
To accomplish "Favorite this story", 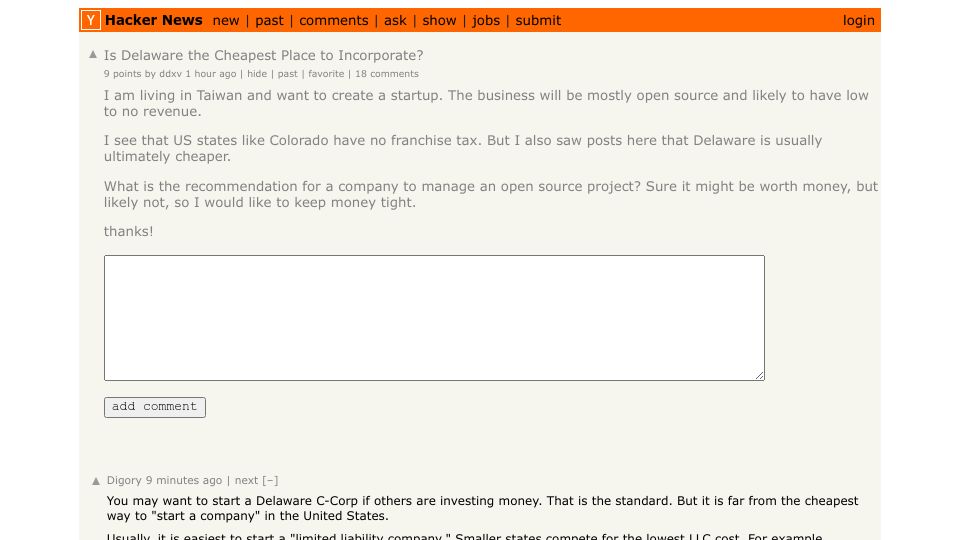I will tap(326, 74).
